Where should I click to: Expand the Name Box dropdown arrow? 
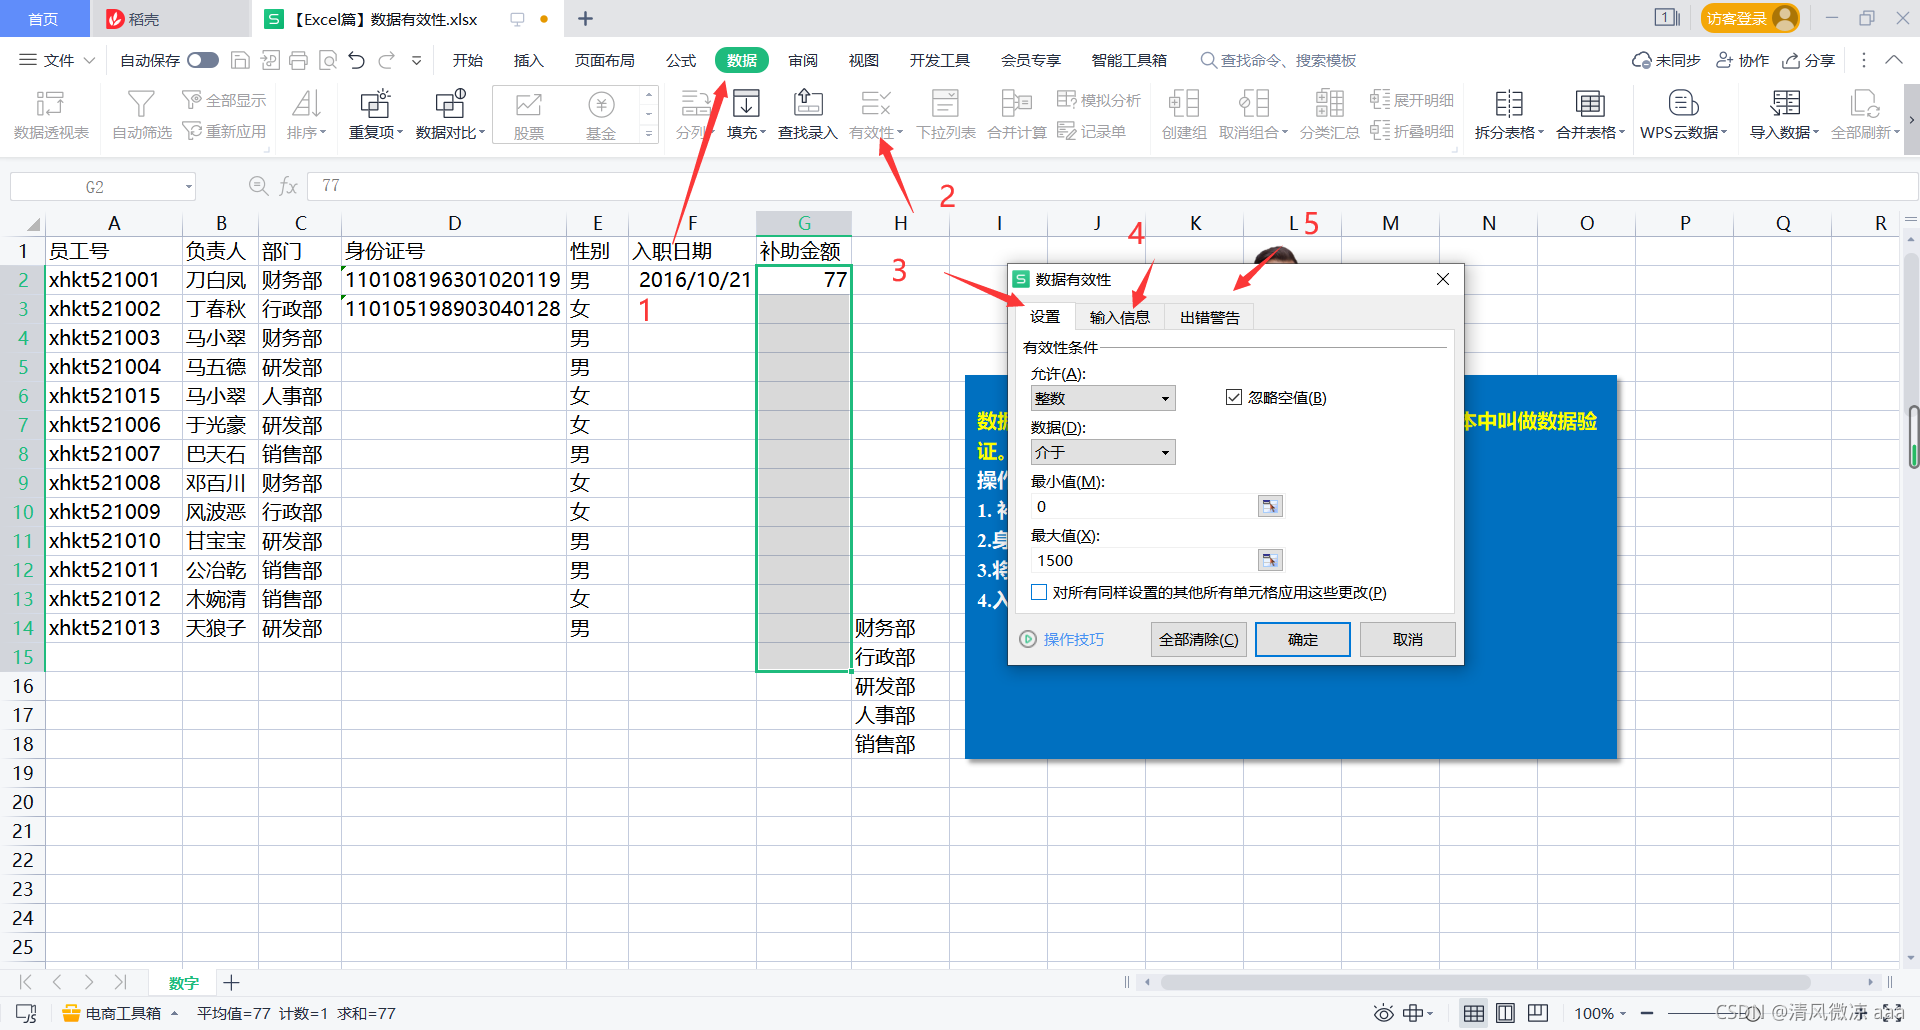coord(188,187)
